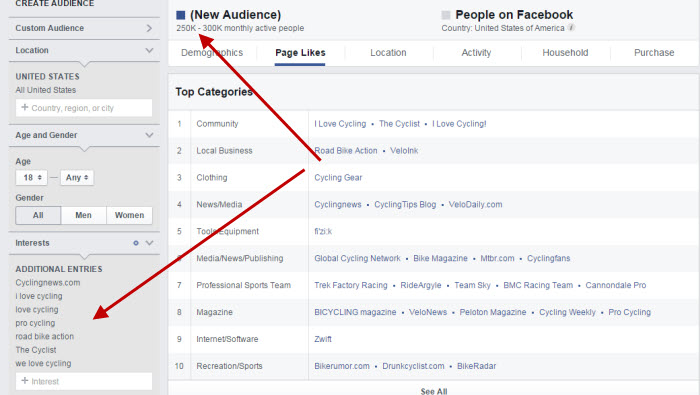The image size is (700, 395).
Task: Click the 'road bike action' interest entry
Action: pyautogui.click(x=45, y=336)
